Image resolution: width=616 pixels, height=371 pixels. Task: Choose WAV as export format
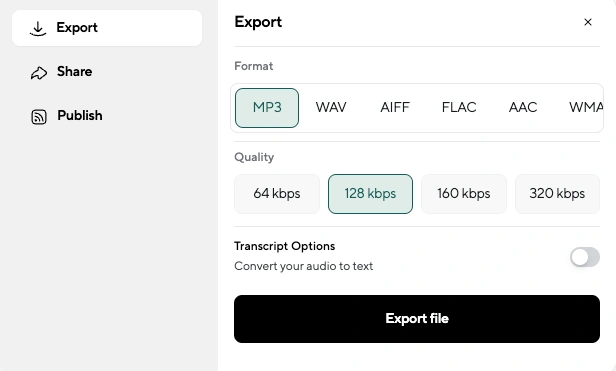tap(331, 108)
